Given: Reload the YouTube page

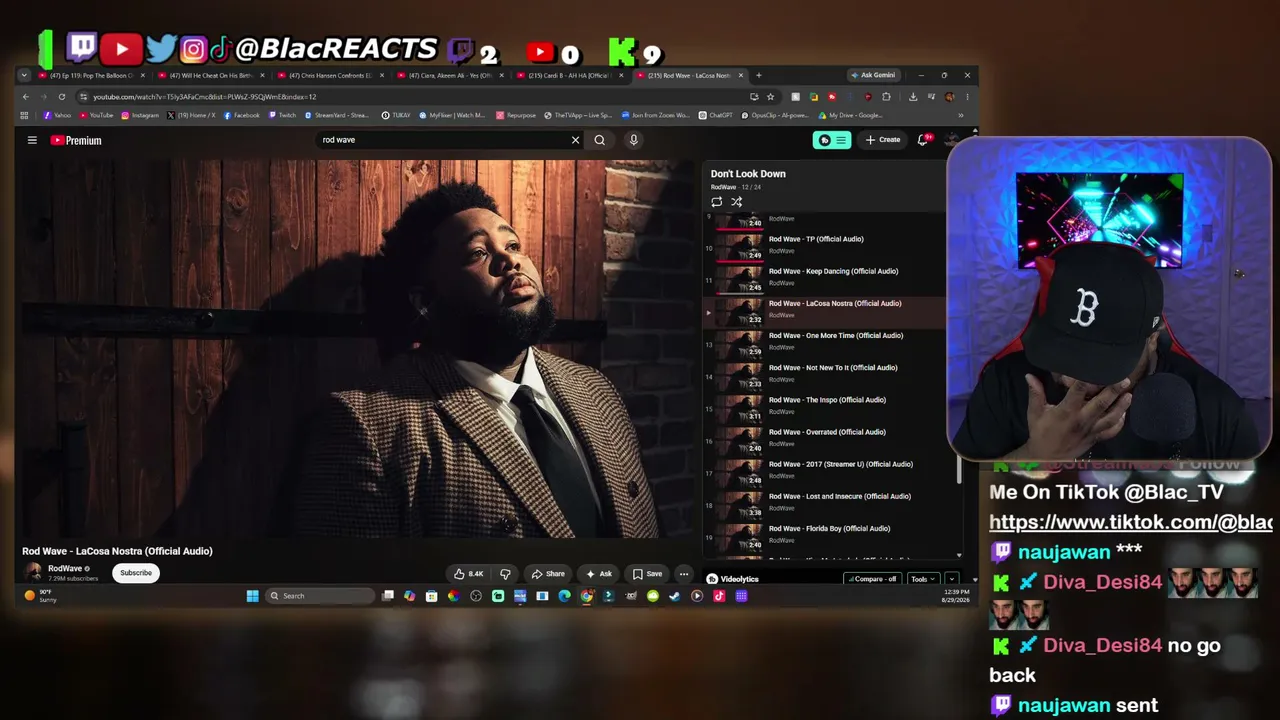Looking at the screenshot, I should pyautogui.click(x=62, y=97).
